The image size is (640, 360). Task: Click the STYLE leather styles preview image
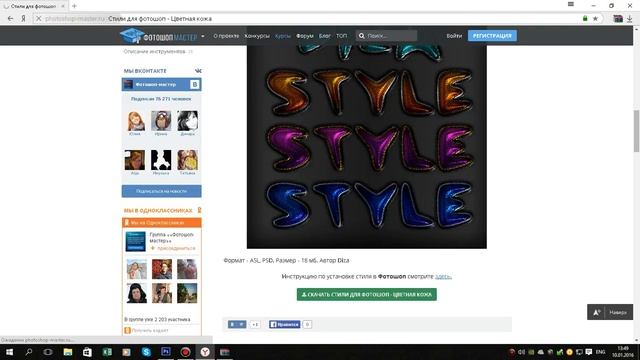click(x=367, y=147)
